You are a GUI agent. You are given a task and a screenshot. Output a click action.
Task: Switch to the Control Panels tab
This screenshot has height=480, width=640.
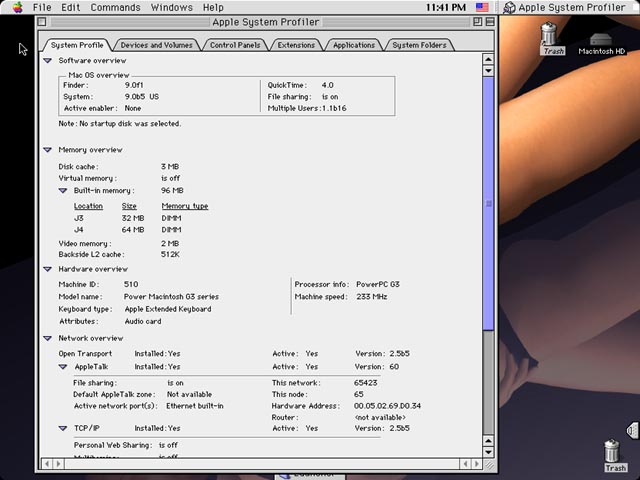point(235,45)
